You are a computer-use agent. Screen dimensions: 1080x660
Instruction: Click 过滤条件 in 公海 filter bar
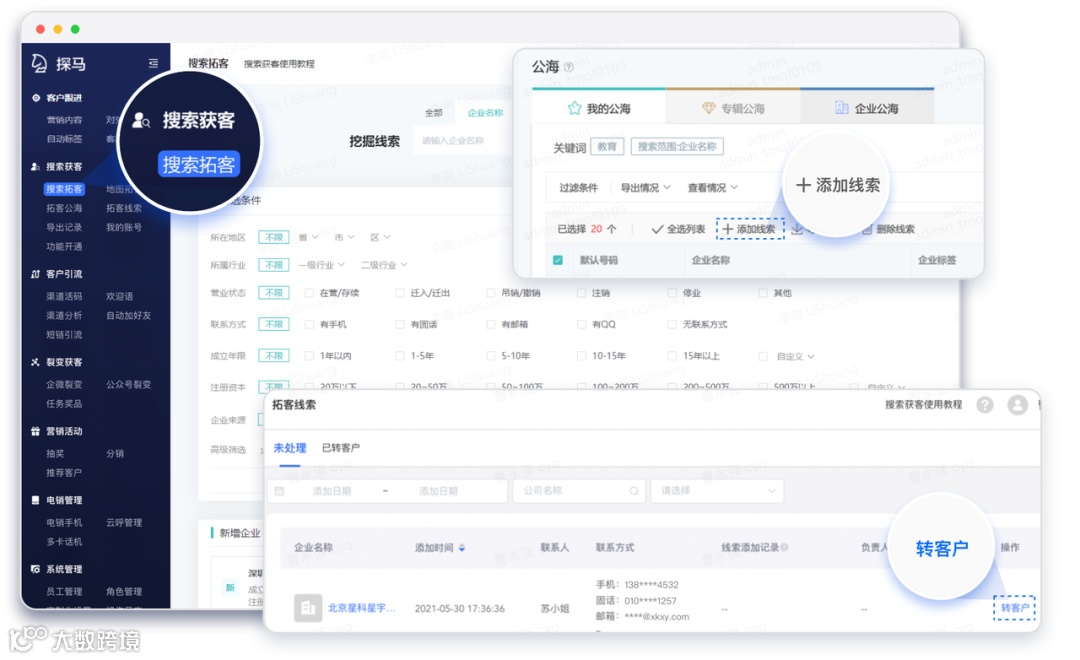[579, 187]
